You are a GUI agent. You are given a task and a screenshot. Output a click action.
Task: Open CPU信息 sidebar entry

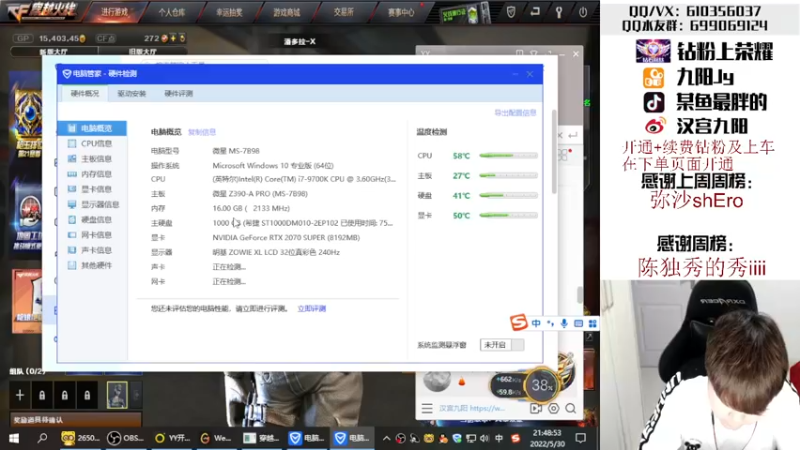[x=91, y=143]
